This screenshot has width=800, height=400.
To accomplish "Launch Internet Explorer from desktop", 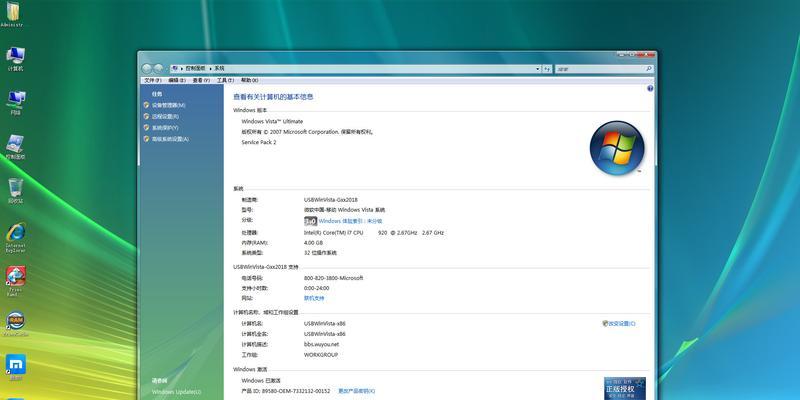I will (x=15, y=237).
